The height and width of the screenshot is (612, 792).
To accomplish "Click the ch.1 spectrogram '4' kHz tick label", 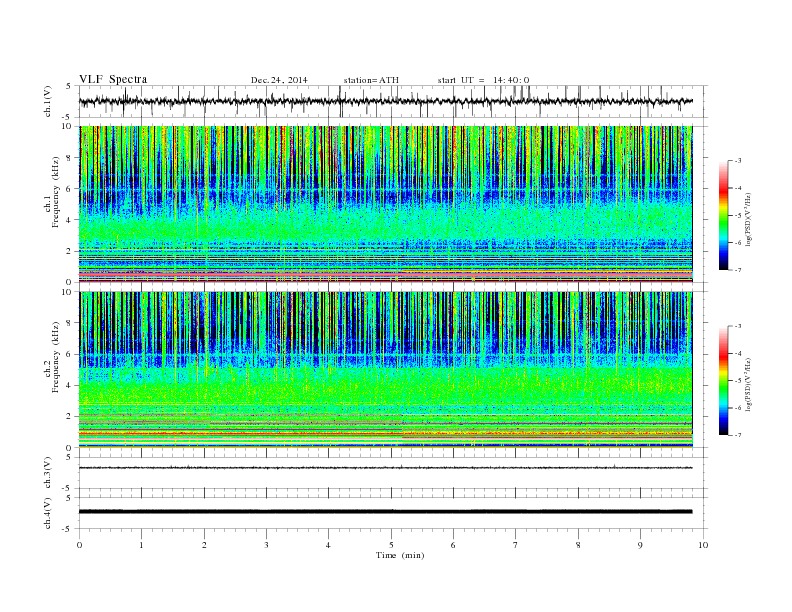I will point(69,220).
